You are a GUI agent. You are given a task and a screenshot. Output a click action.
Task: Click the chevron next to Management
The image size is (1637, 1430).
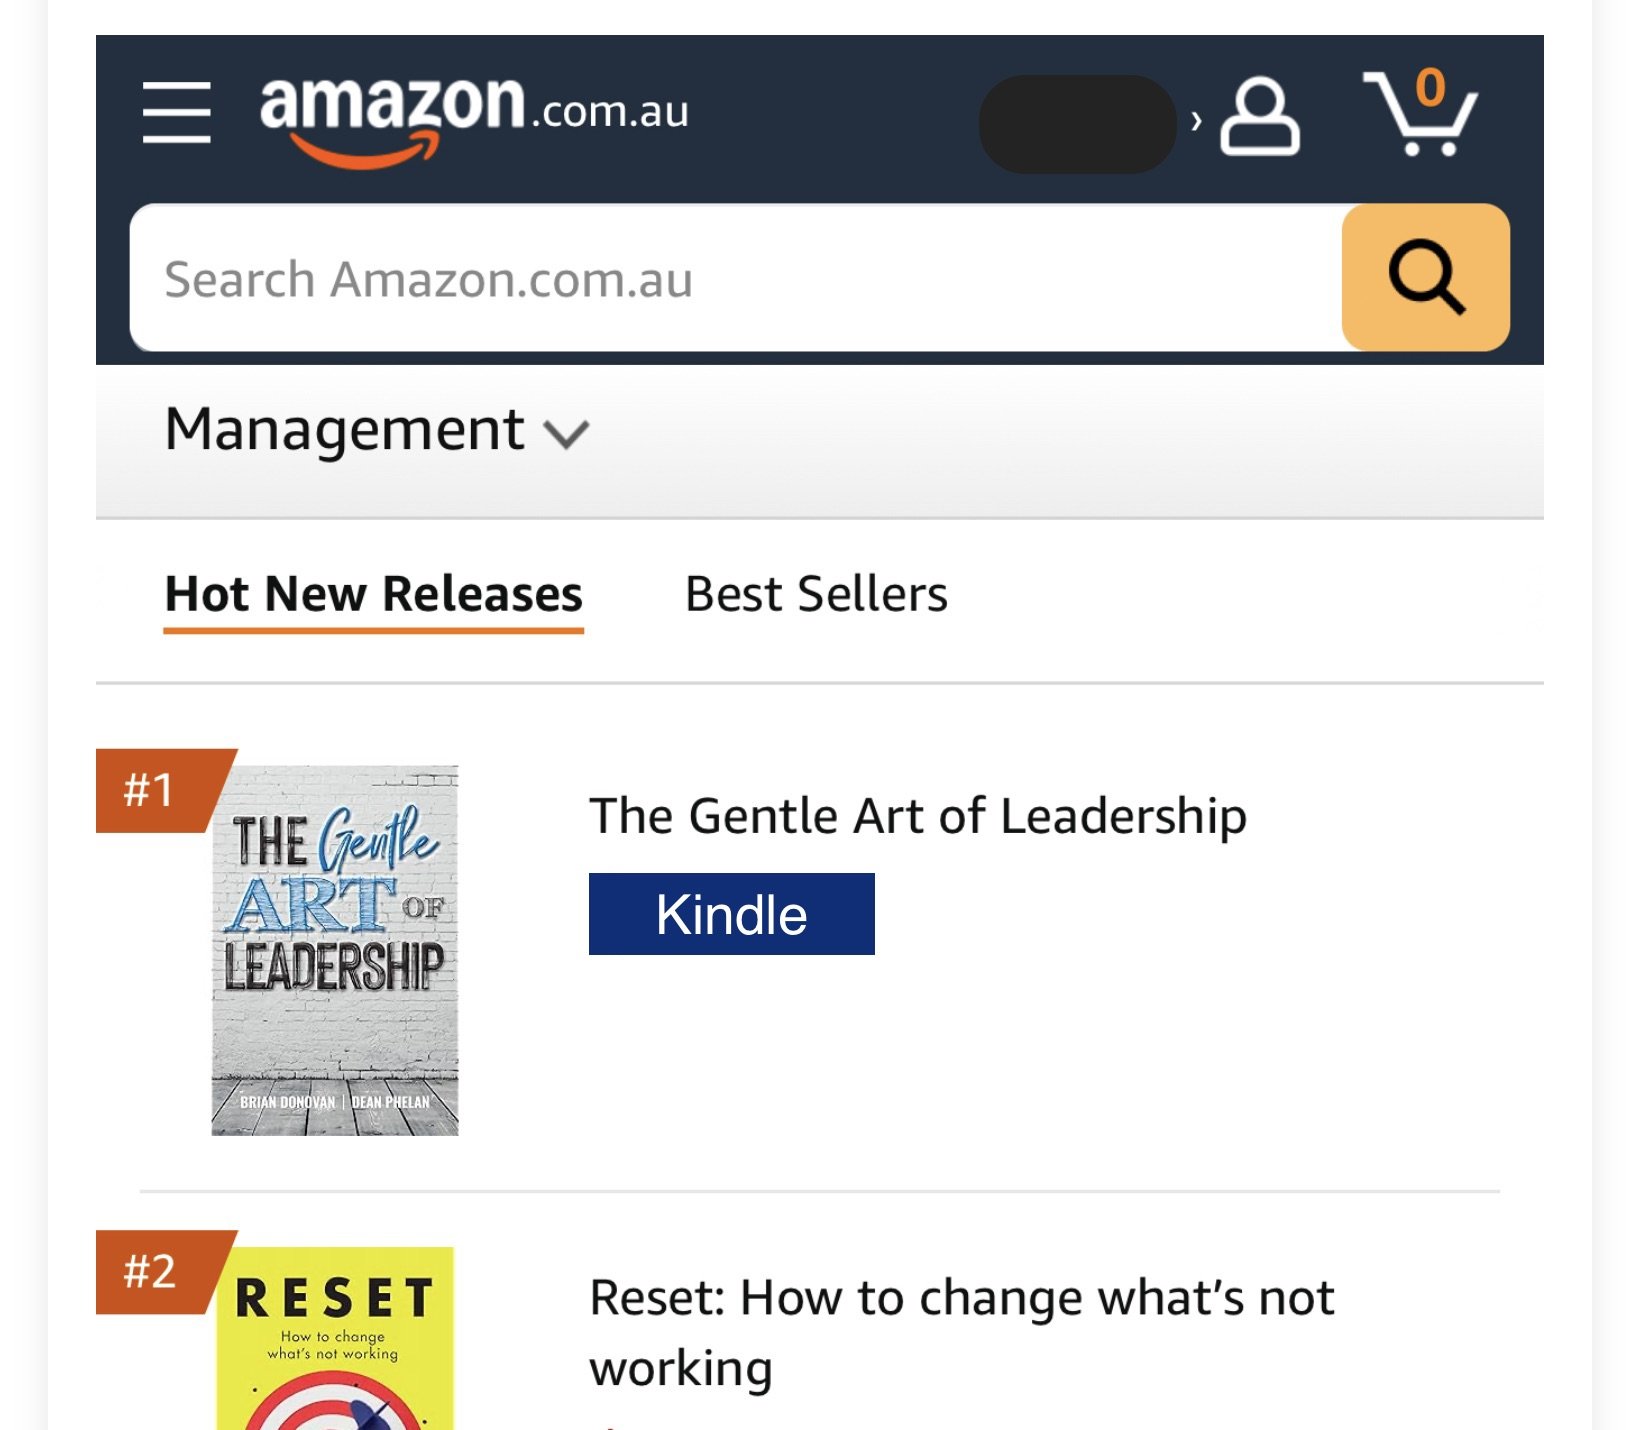[566, 434]
